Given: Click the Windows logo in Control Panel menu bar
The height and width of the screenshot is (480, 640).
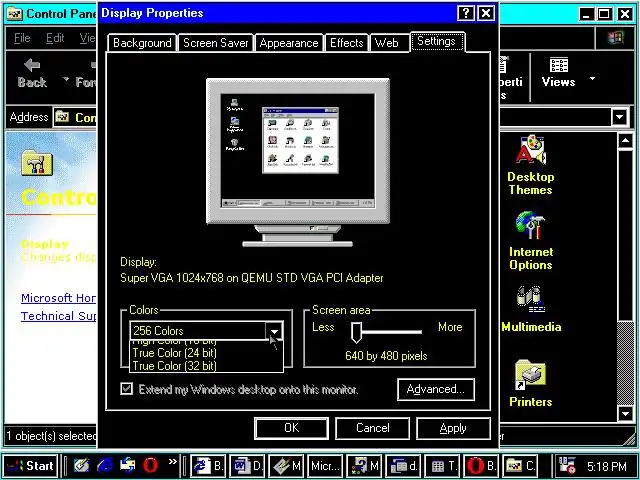Looking at the screenshot, I should [616, 38].
